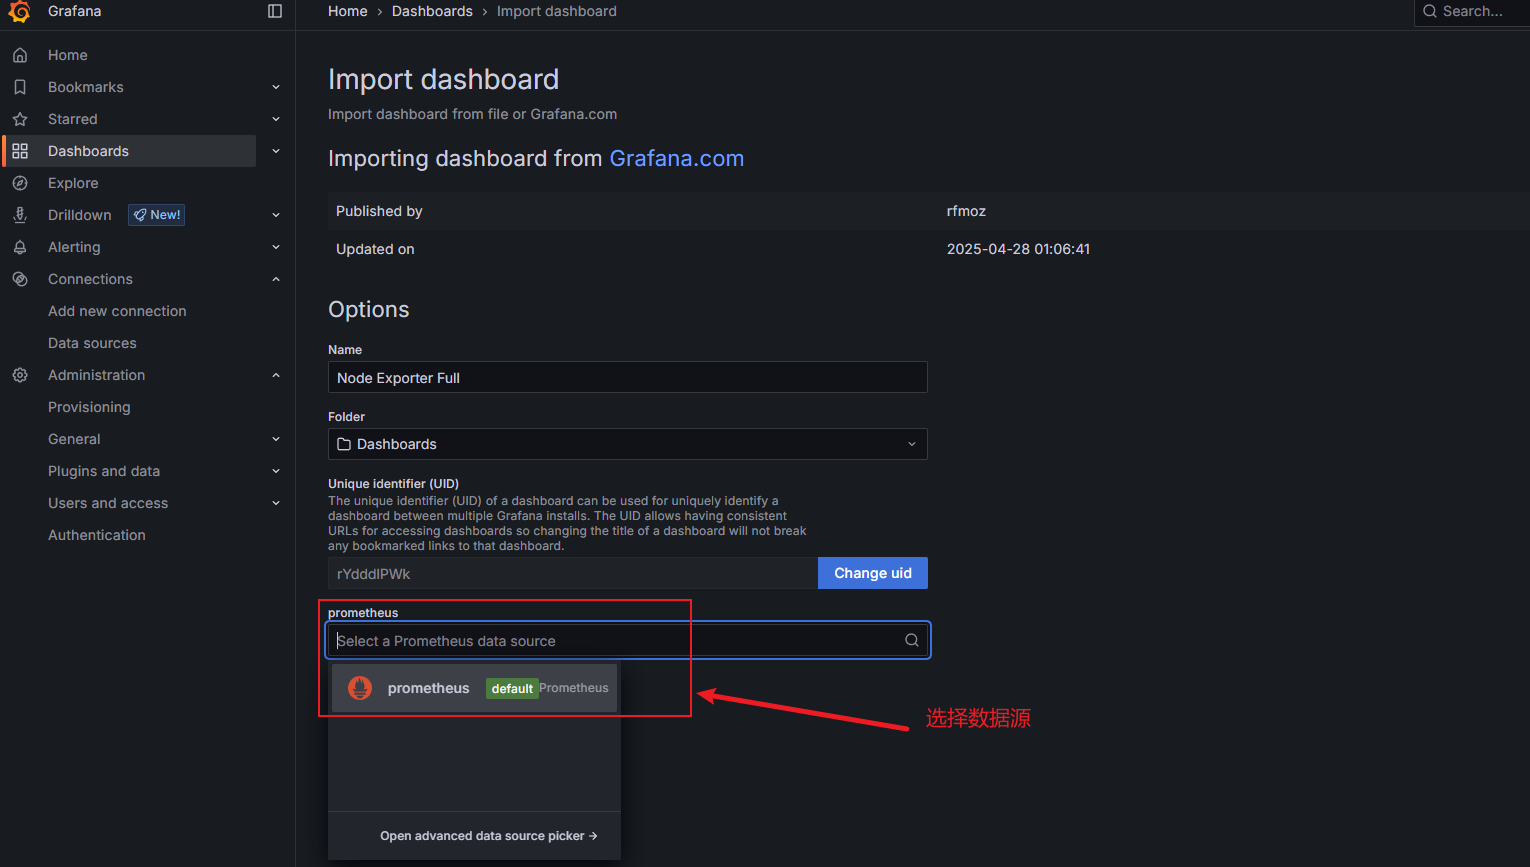Expand the Bookmarks section chevron
Screen dimensions: 1530x867
point(276,87)
